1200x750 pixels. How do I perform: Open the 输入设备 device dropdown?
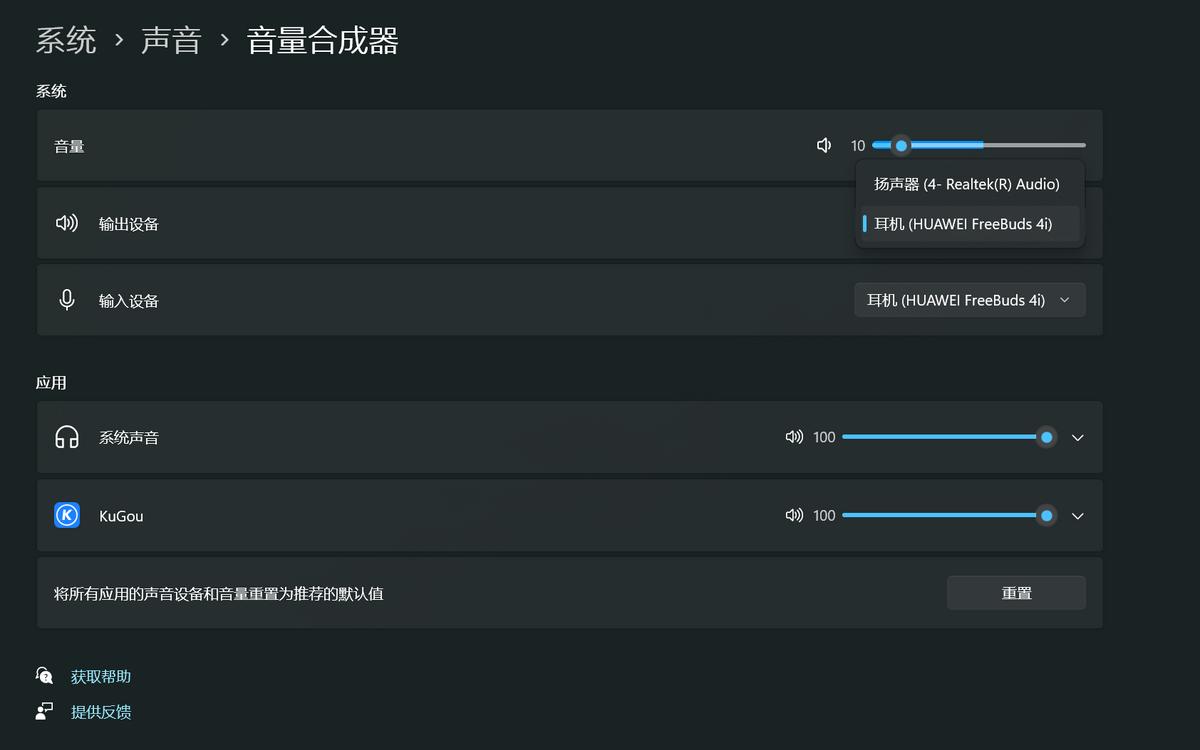click(970, 300)
